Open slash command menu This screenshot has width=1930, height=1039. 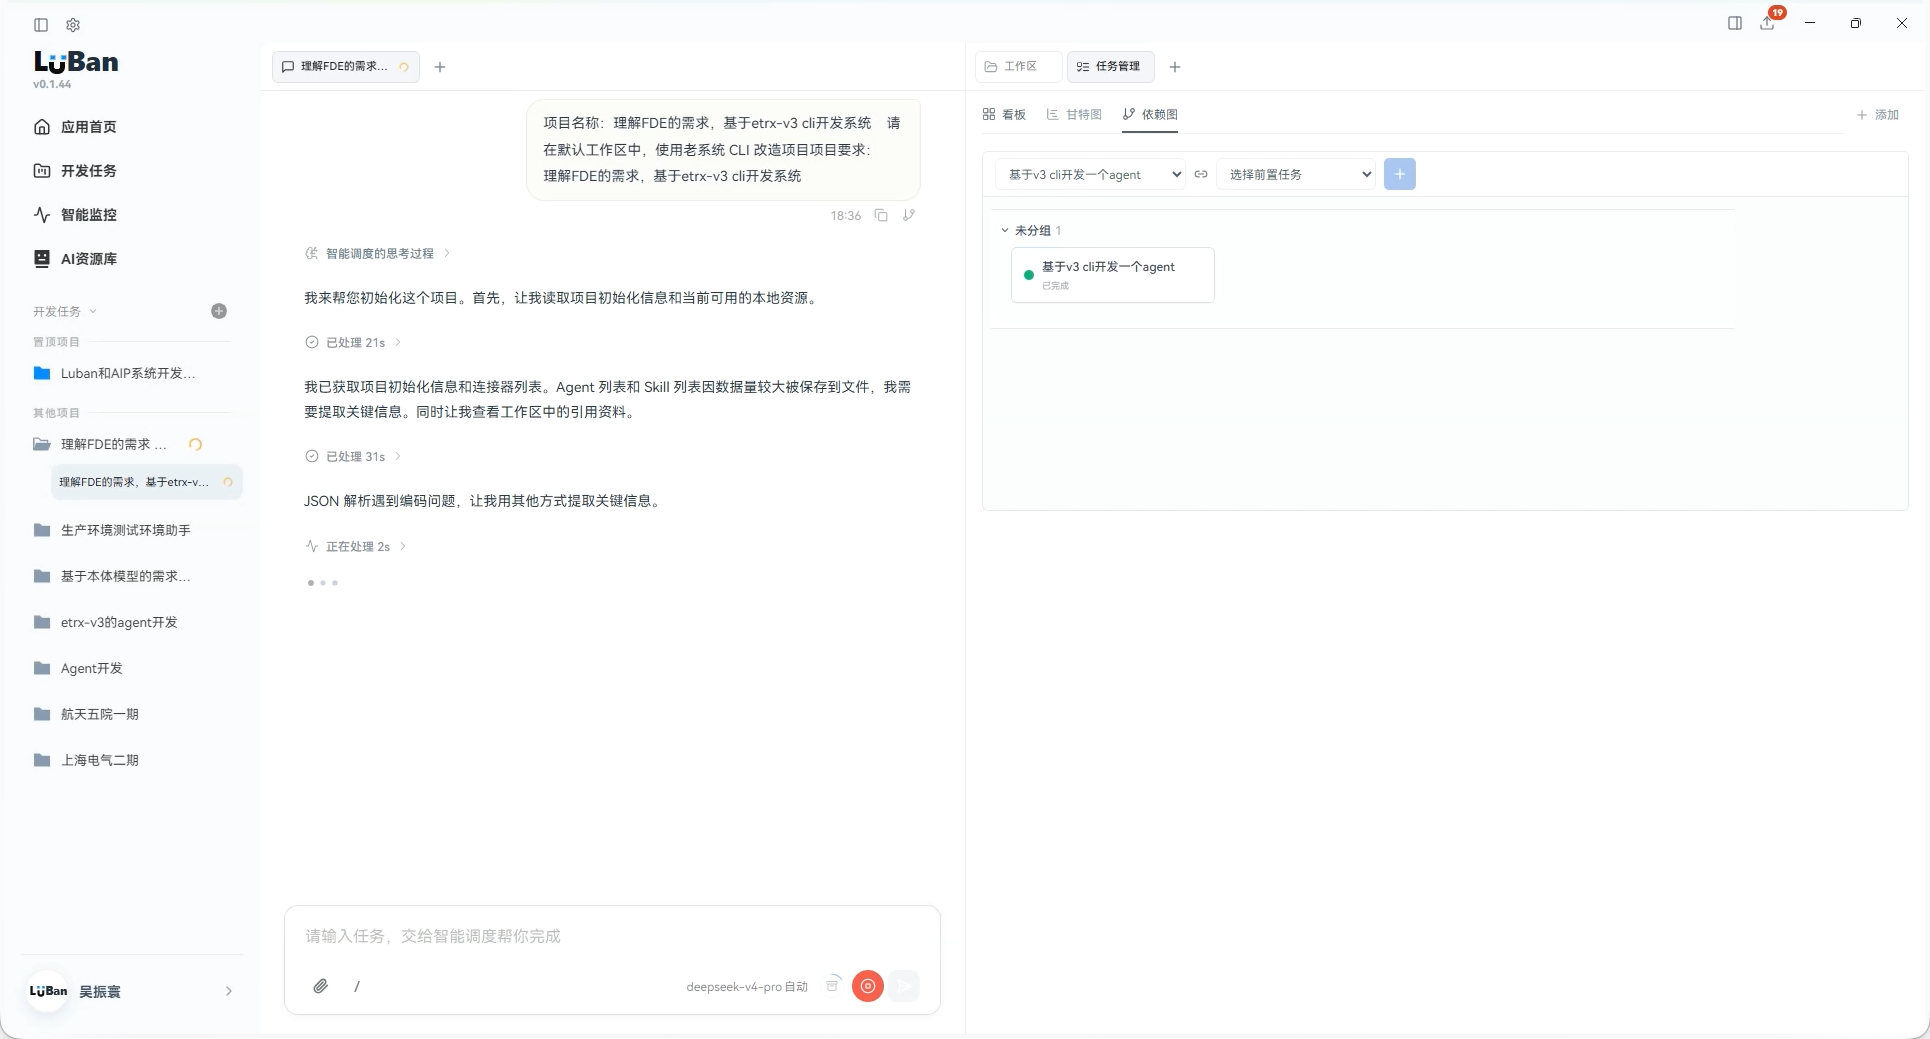[357, 986]
